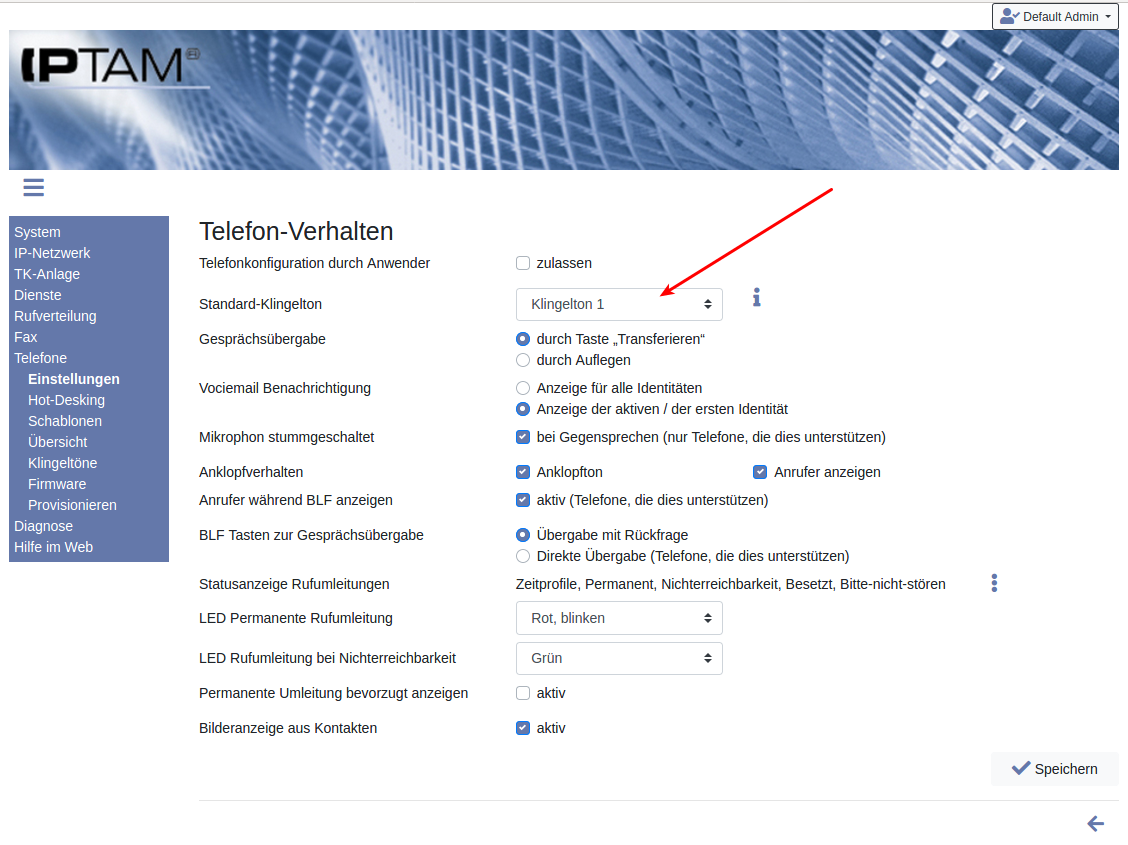This screenshot has width=1128, height=845.
Task: Expand the LED Permanente Rufumleitung dropdown
Action: (619, 618)
